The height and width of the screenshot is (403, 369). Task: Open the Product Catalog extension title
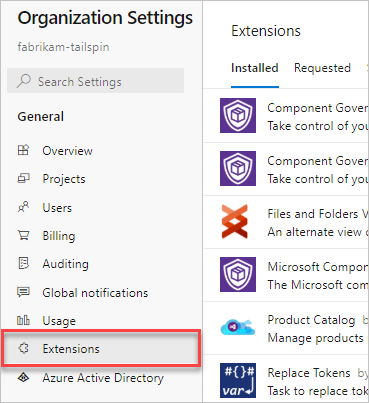point(311,320)
